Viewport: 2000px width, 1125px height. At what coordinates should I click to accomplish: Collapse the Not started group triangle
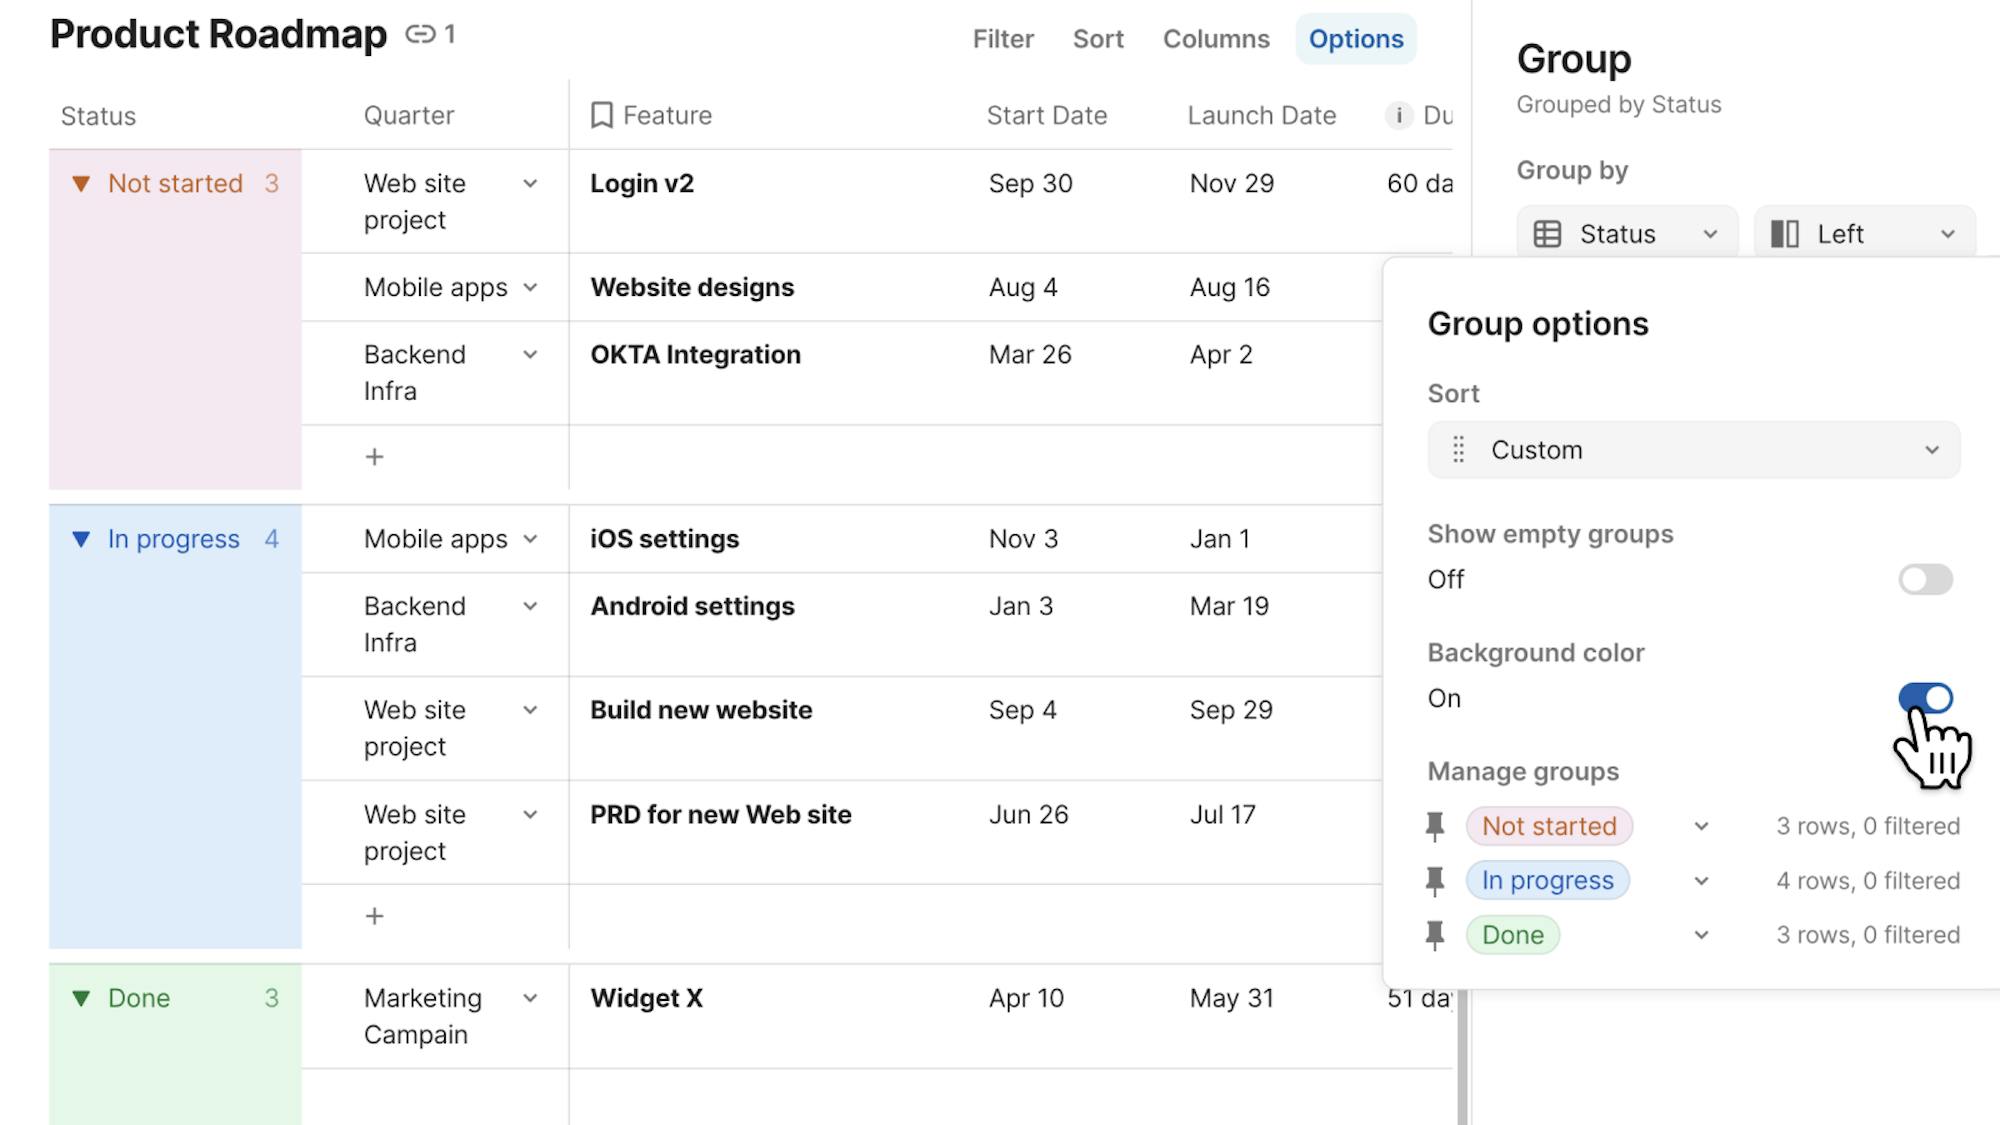tap(81, 184)
